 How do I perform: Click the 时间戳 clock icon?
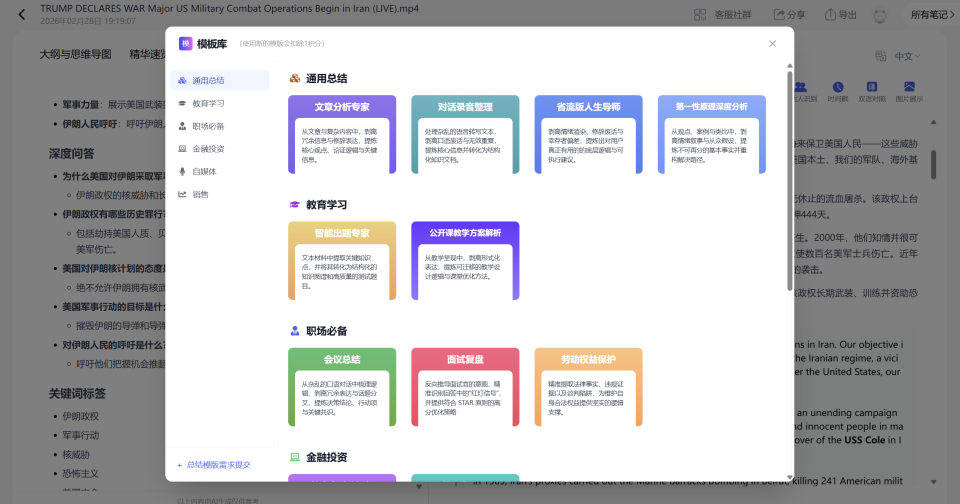tap(838, 87)
